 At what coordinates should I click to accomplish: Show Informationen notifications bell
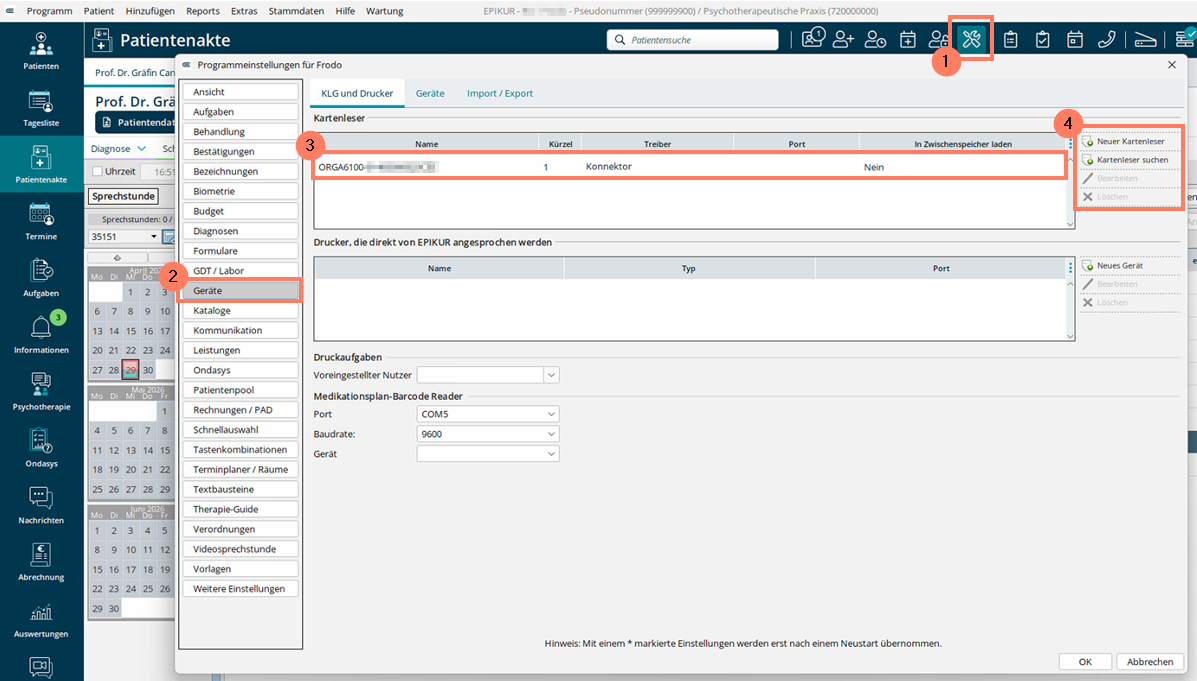[x=41, y=334]
